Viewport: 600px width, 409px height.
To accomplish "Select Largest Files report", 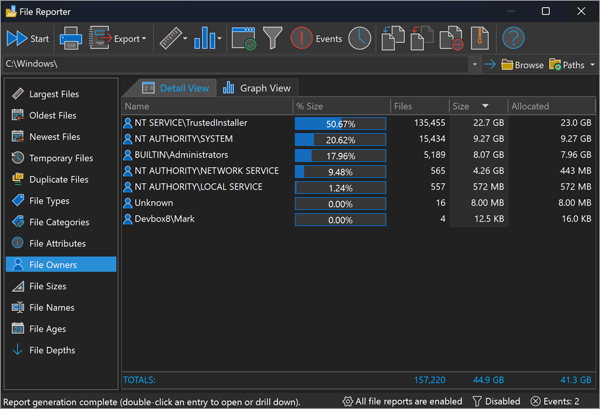I will (x=61, y=94).
